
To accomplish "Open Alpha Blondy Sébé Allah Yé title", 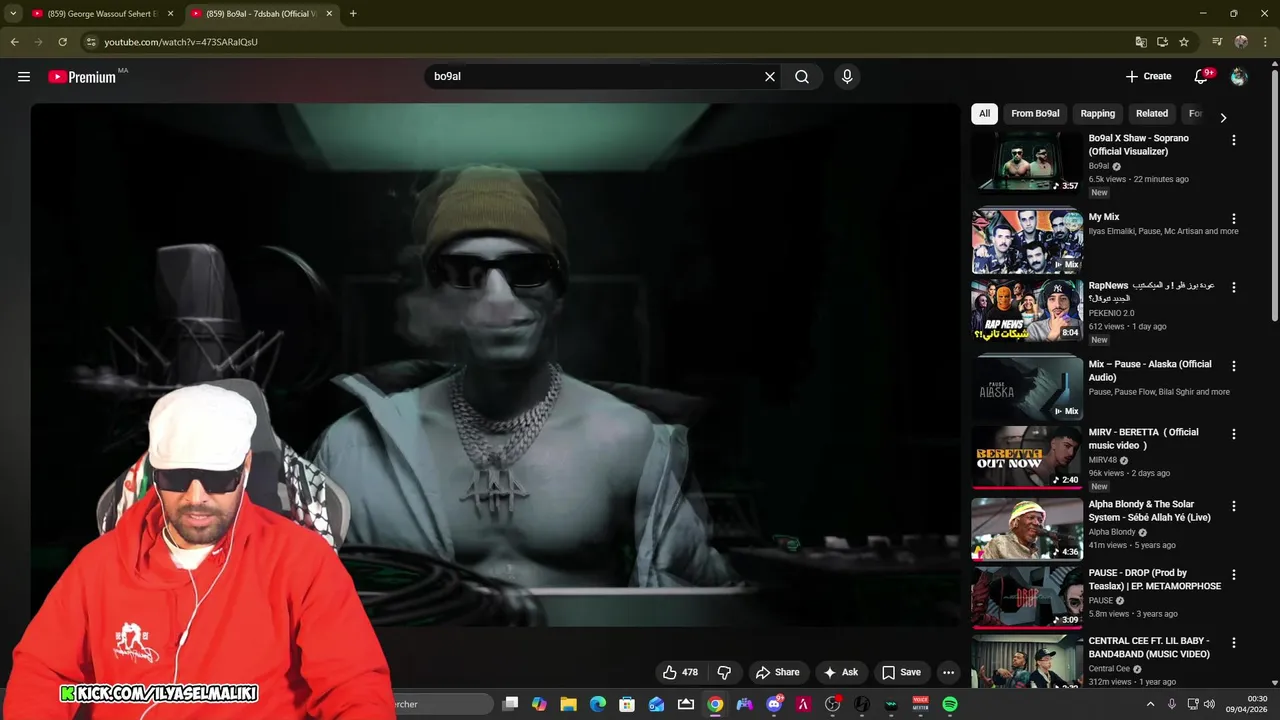I will coord(1149,511).
